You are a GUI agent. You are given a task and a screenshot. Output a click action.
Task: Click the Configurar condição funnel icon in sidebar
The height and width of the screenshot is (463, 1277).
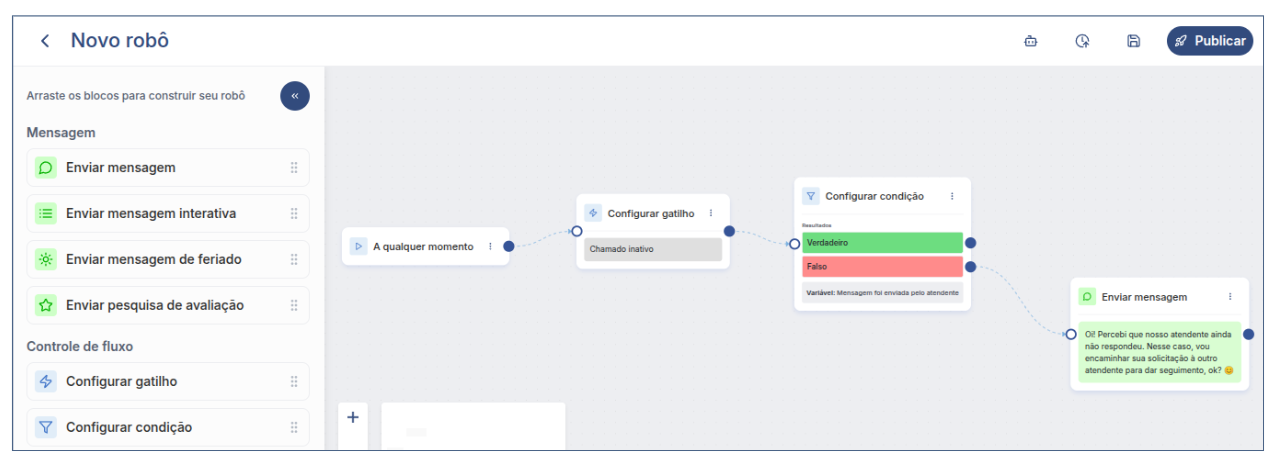(x=45, y=427)
